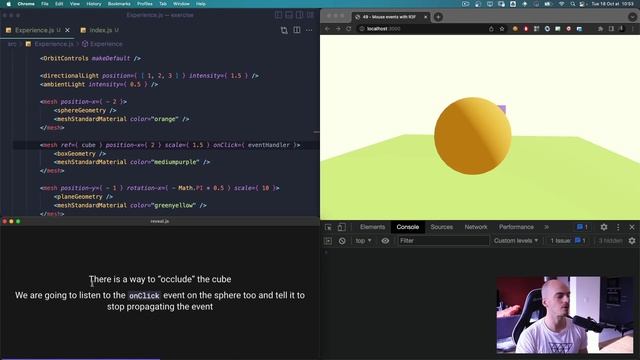Switch to the Sources DevTools tab
This screenshot has width=640, height=360.
pyautogui.click(x=441, y=227)
